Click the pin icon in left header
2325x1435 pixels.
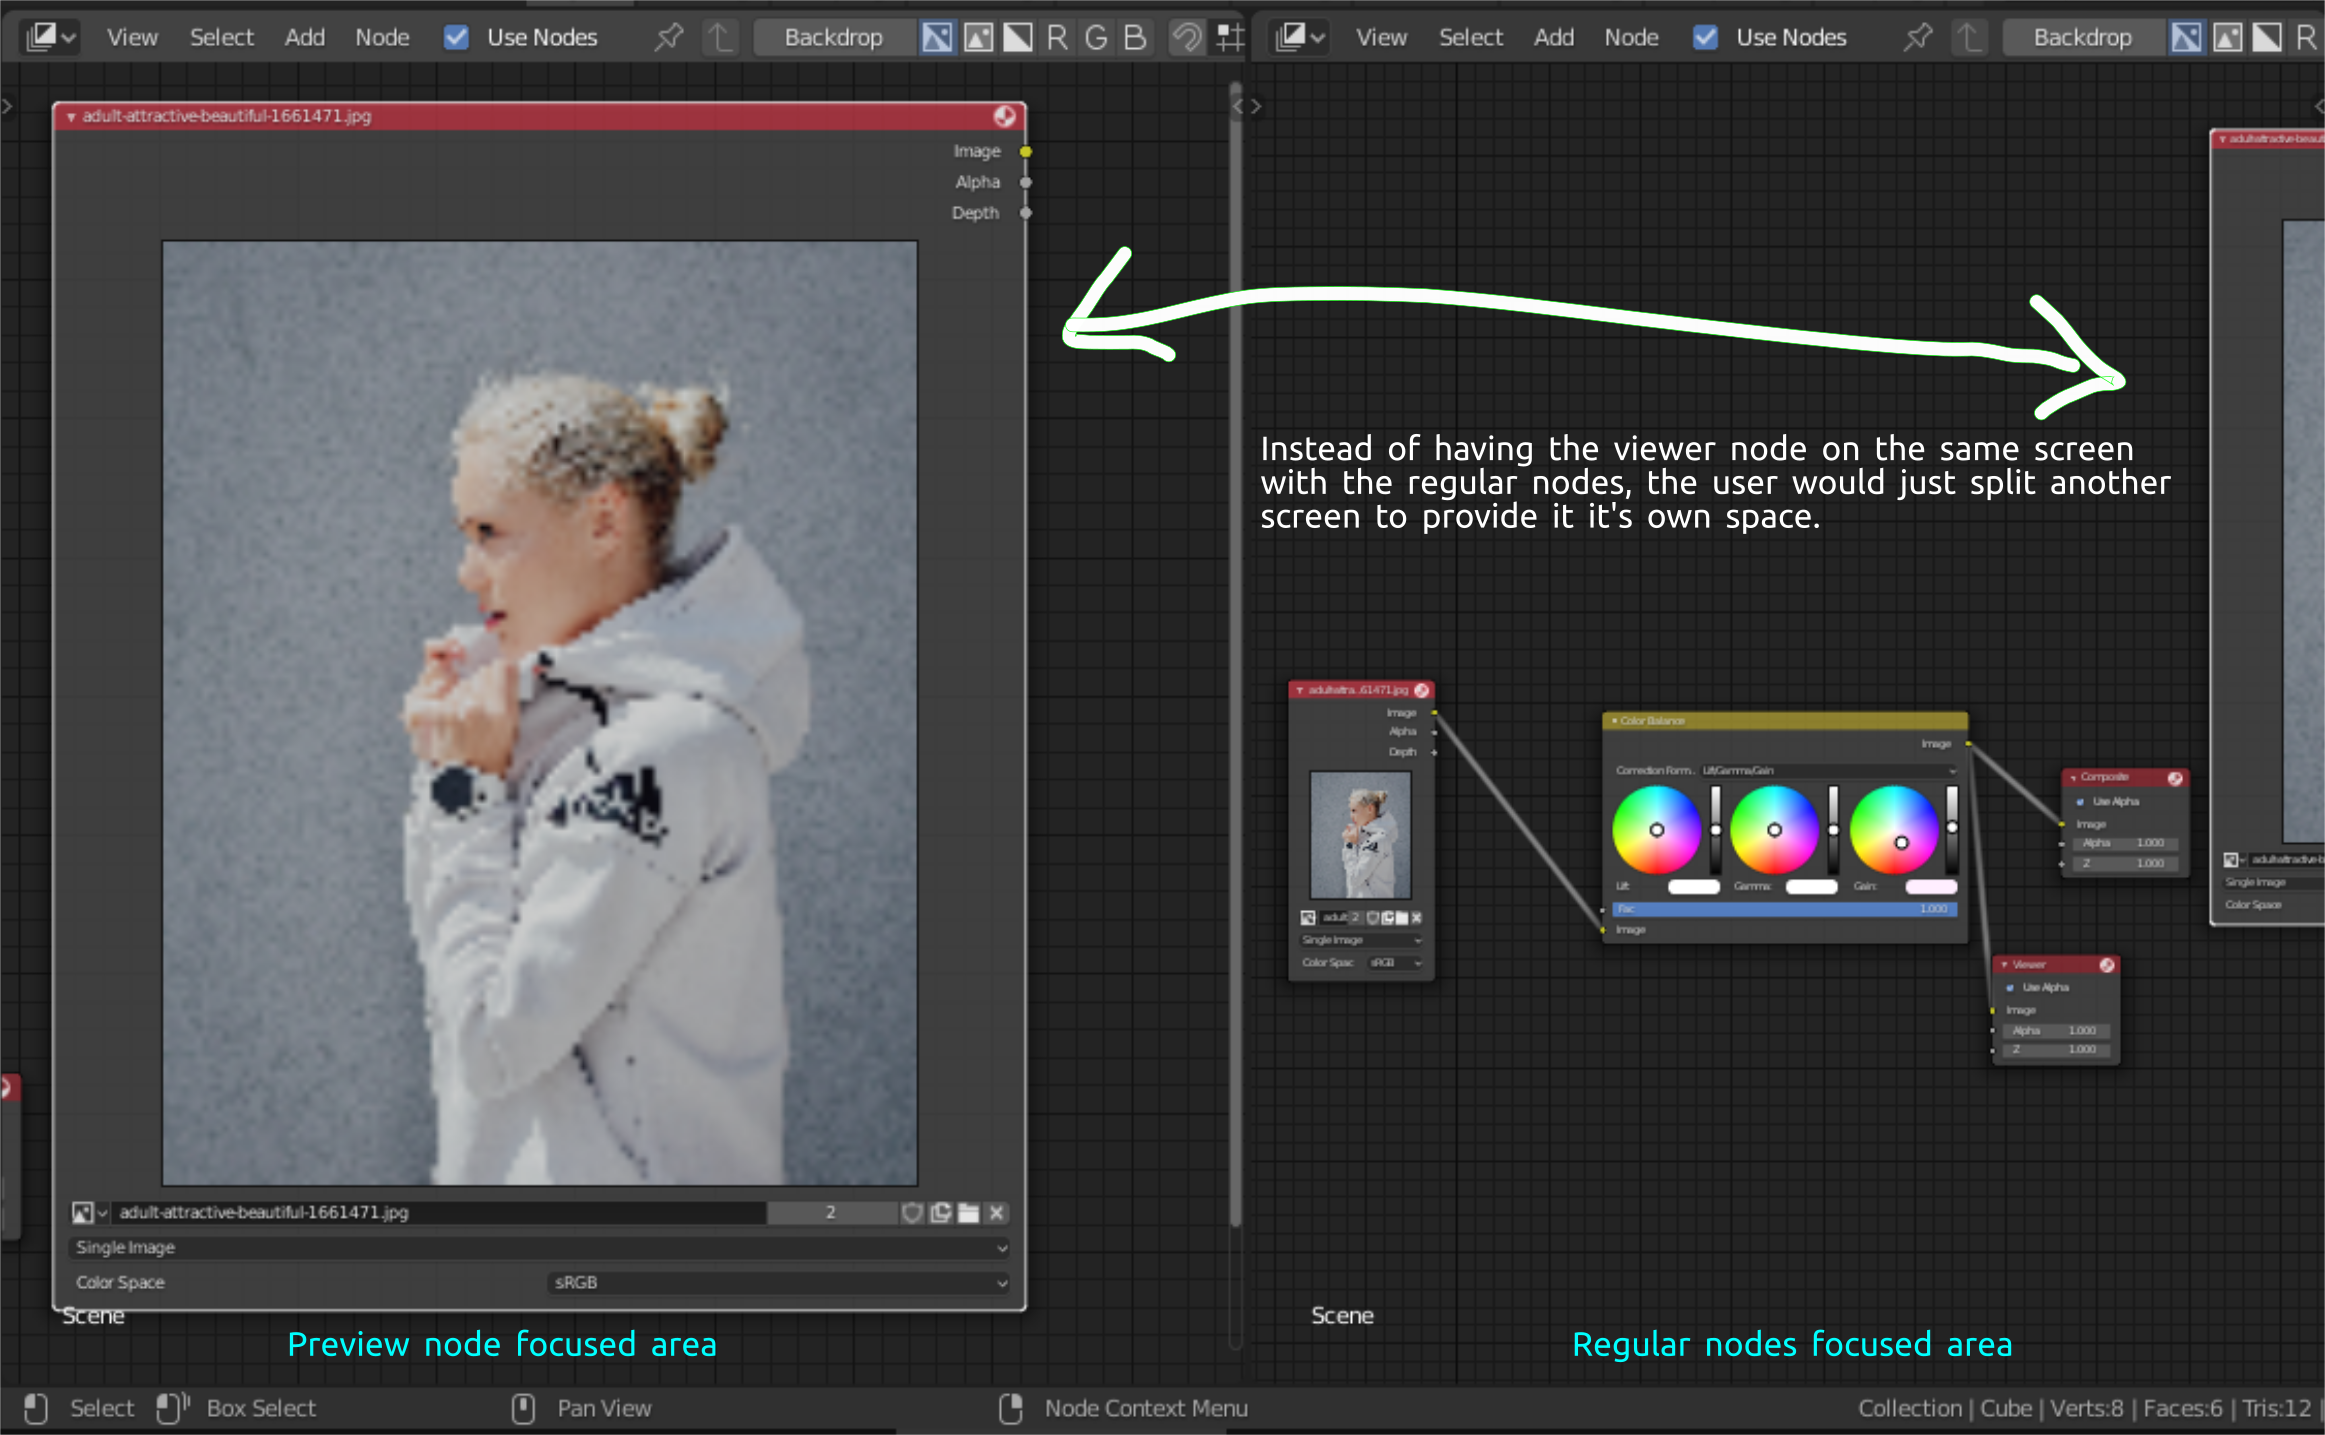[668, 37]
